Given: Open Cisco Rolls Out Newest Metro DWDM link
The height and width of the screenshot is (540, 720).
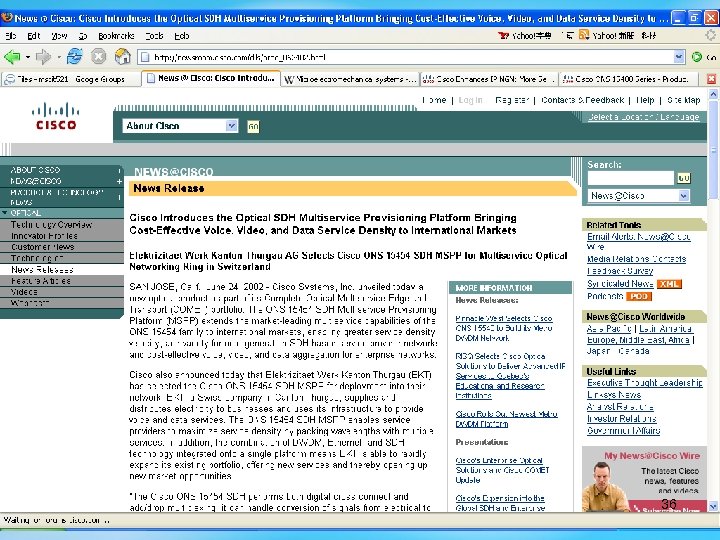Looking at the screenshot, I should 506,419.
